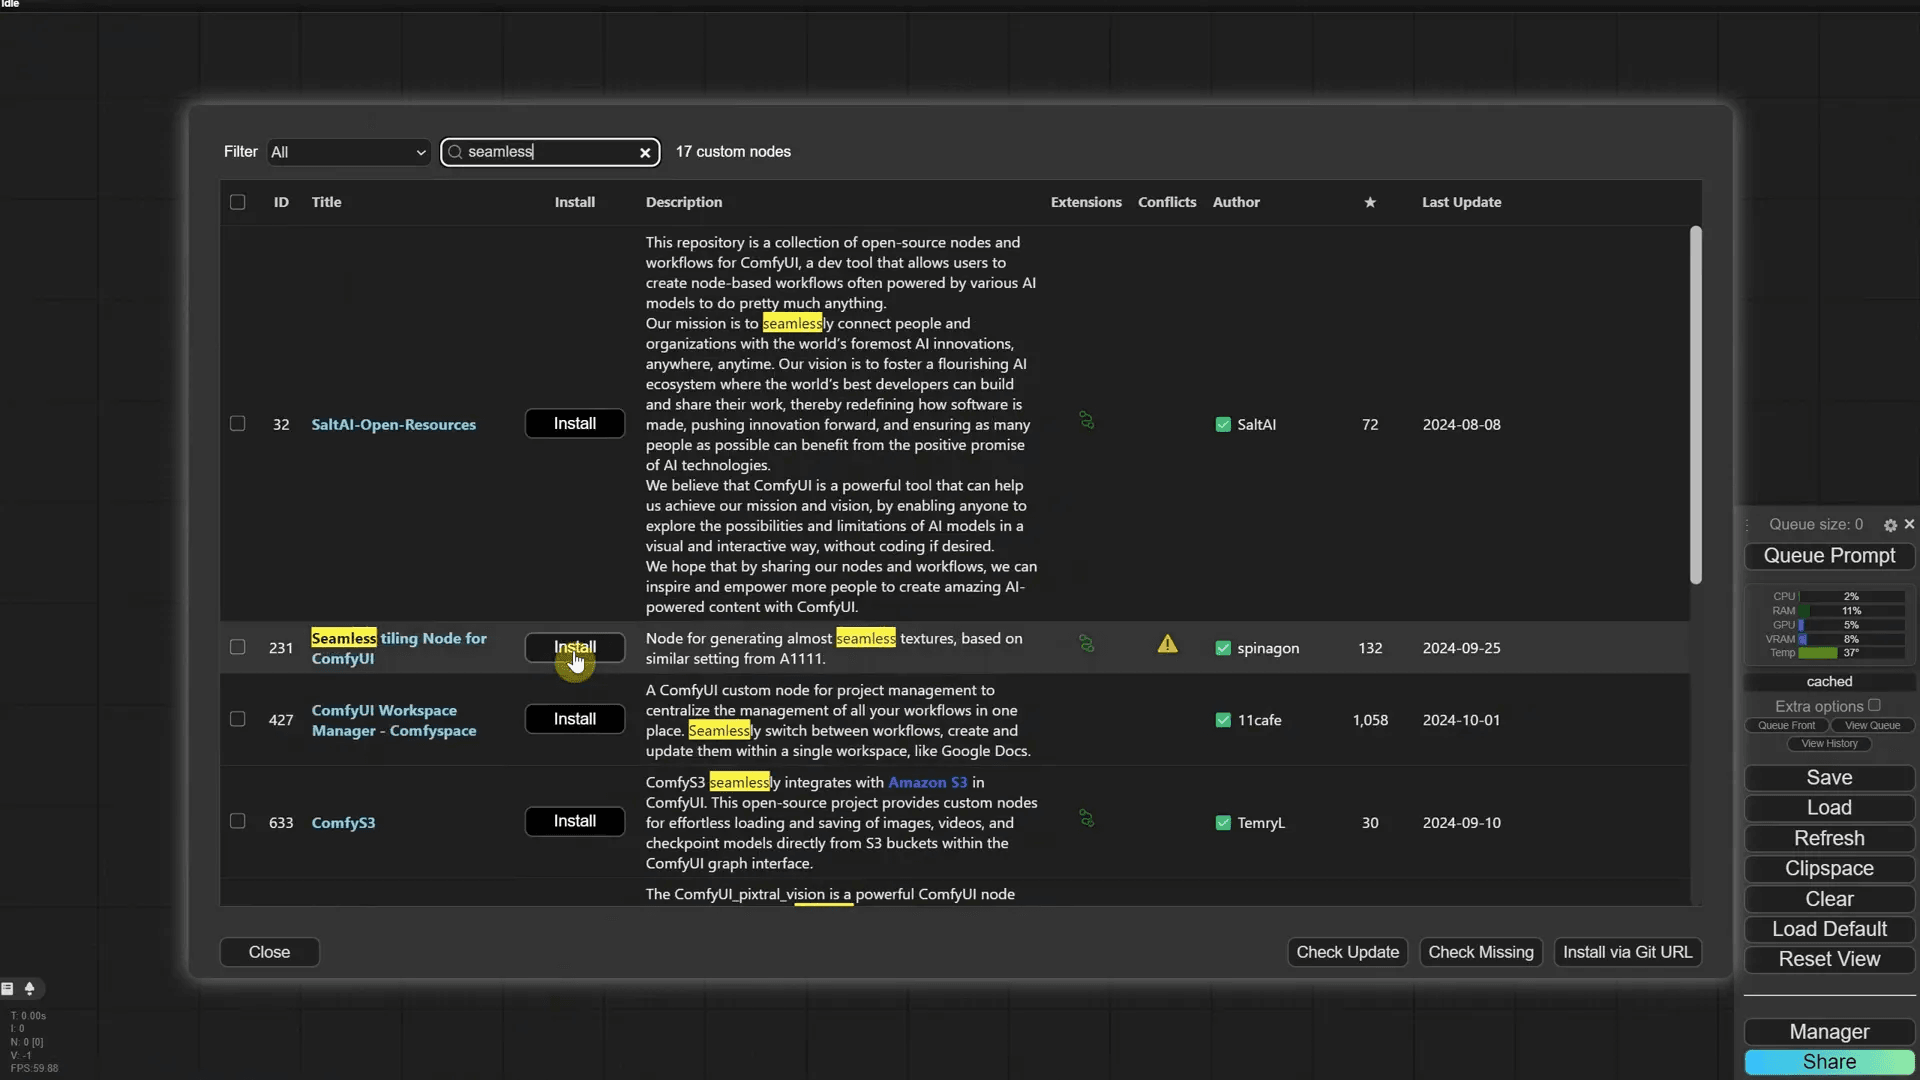Image resolution: width=1920 pixels, height=1080 pixels.
Task: Open Clipspace from side panel
Action: click(1829, 869)
